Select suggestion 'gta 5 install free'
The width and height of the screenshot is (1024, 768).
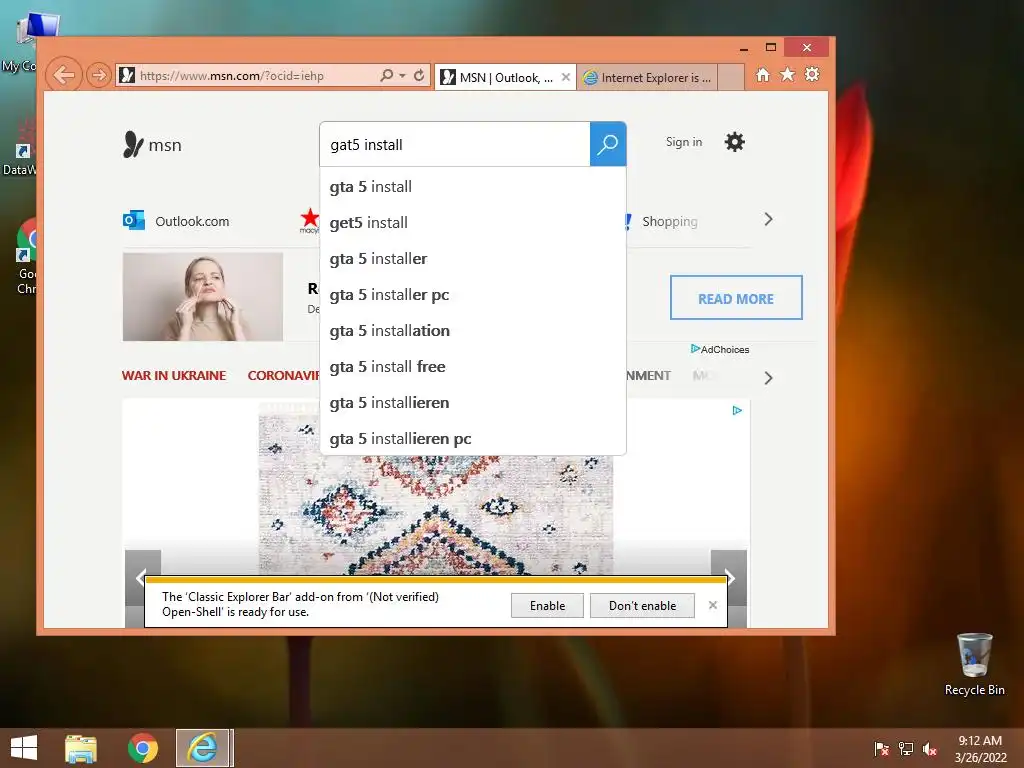[473, 366]
